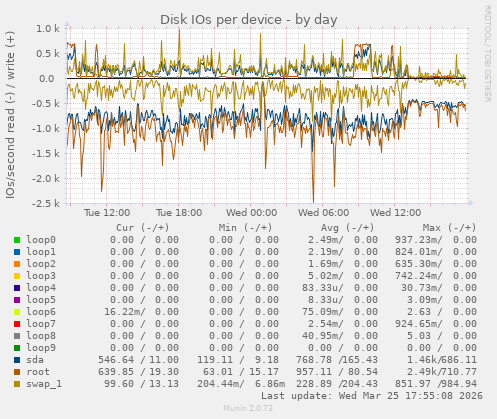Click the loop9 dark green legend swatch
Image resolution: width=497 pixels, height=419 pixels.
click(17, 348)
